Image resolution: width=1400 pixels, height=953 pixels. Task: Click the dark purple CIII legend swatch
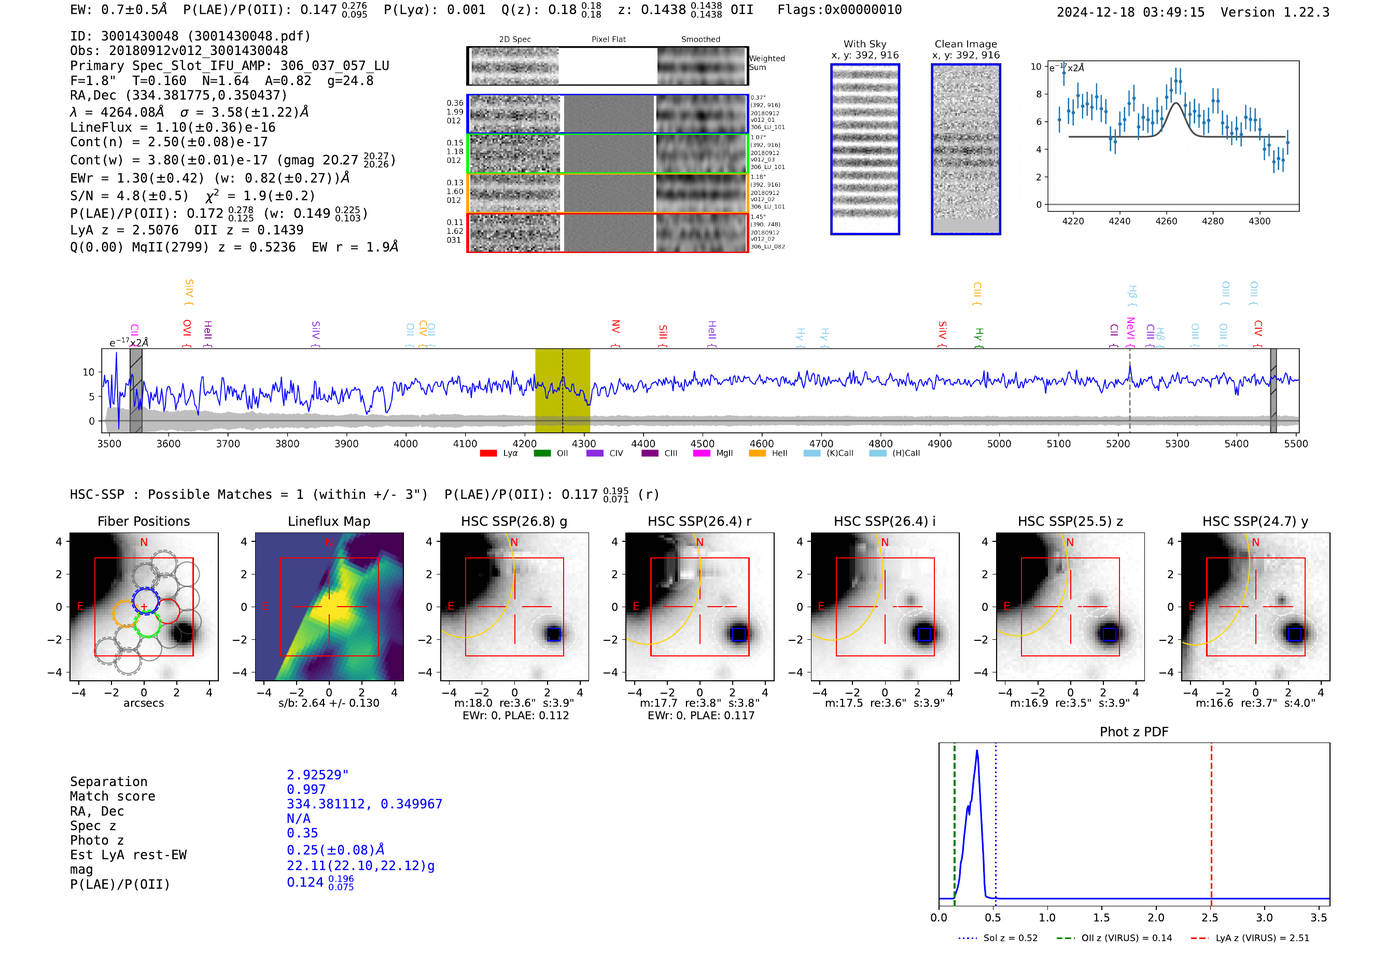tap(650, 453)
